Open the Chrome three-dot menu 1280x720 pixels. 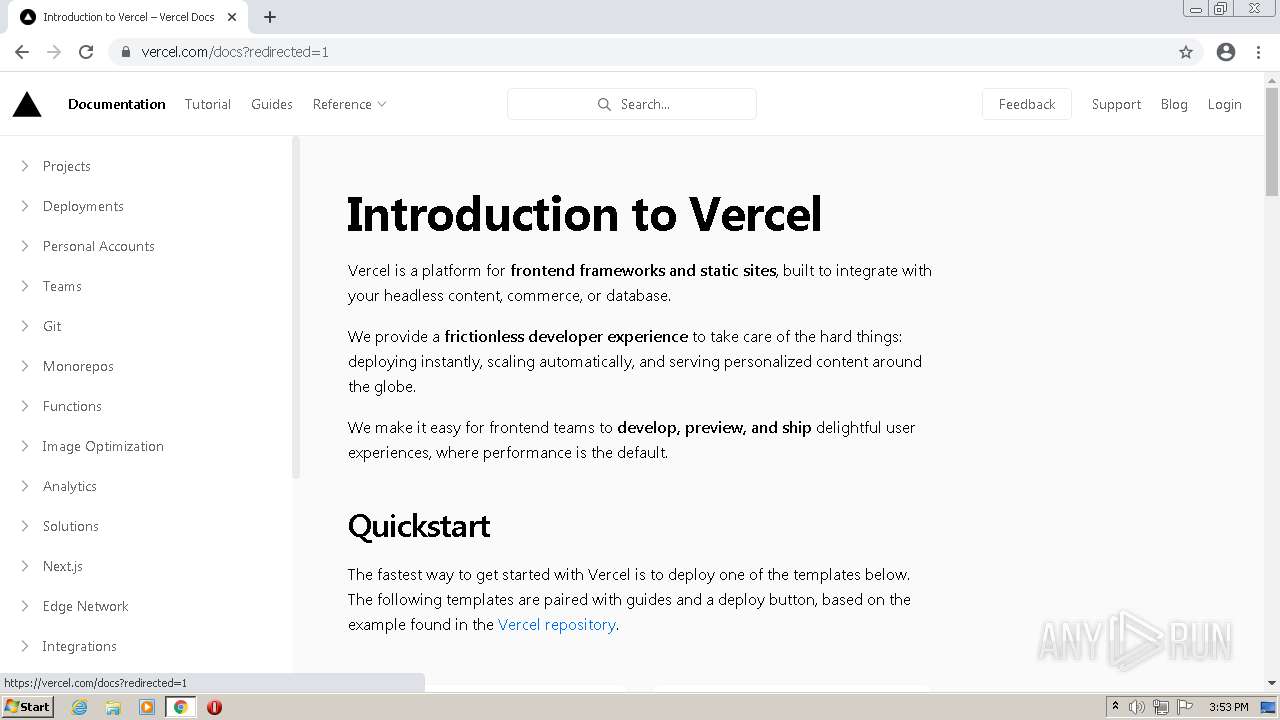click(x=1259, y=52)
